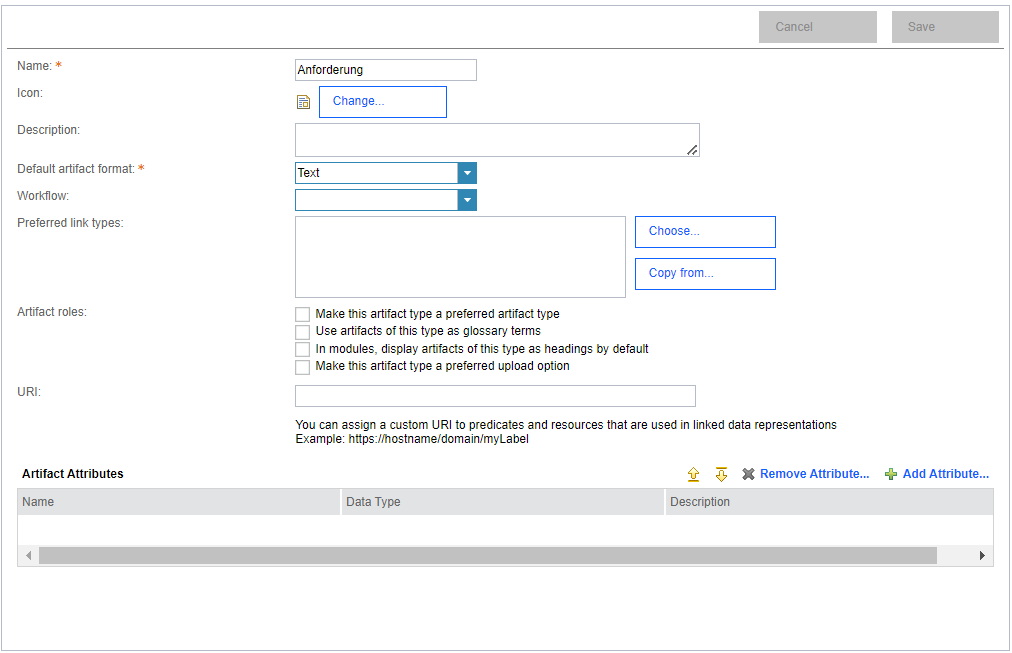1012x653 pixels.
Task: Click the artifact type icon preview
Action: 303,102
